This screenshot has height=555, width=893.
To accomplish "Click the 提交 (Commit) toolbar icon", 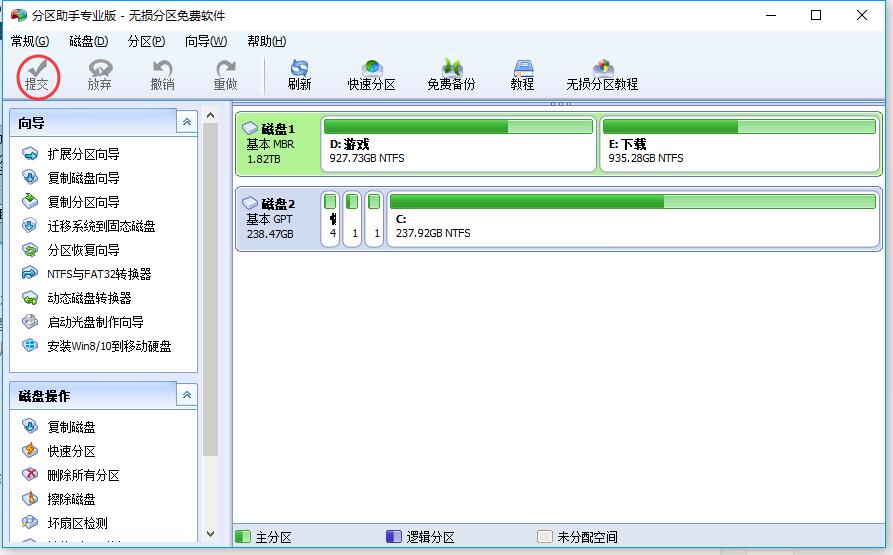I will [x=37, y=75].
